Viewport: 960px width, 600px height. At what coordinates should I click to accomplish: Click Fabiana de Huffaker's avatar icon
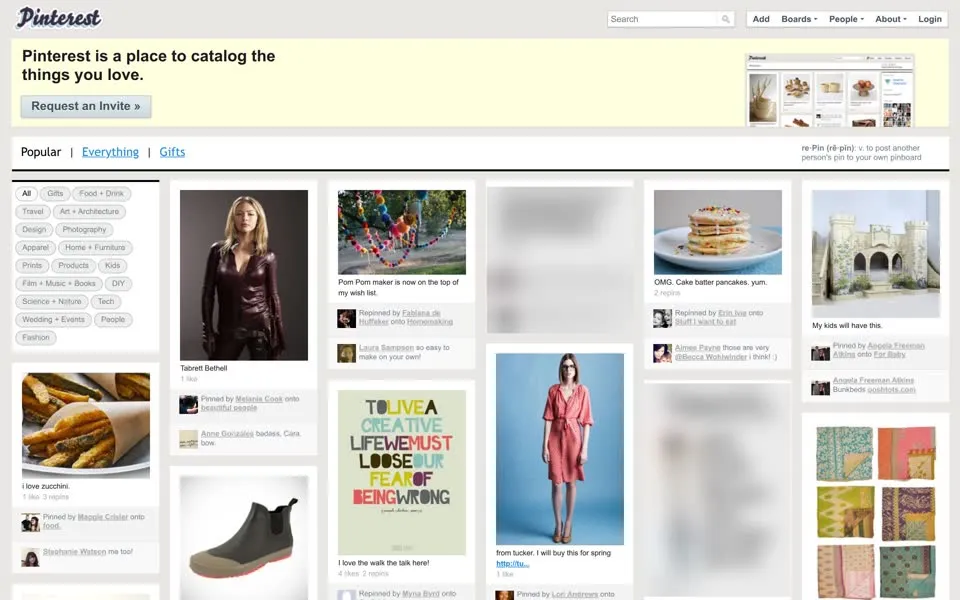coord(347,318)
